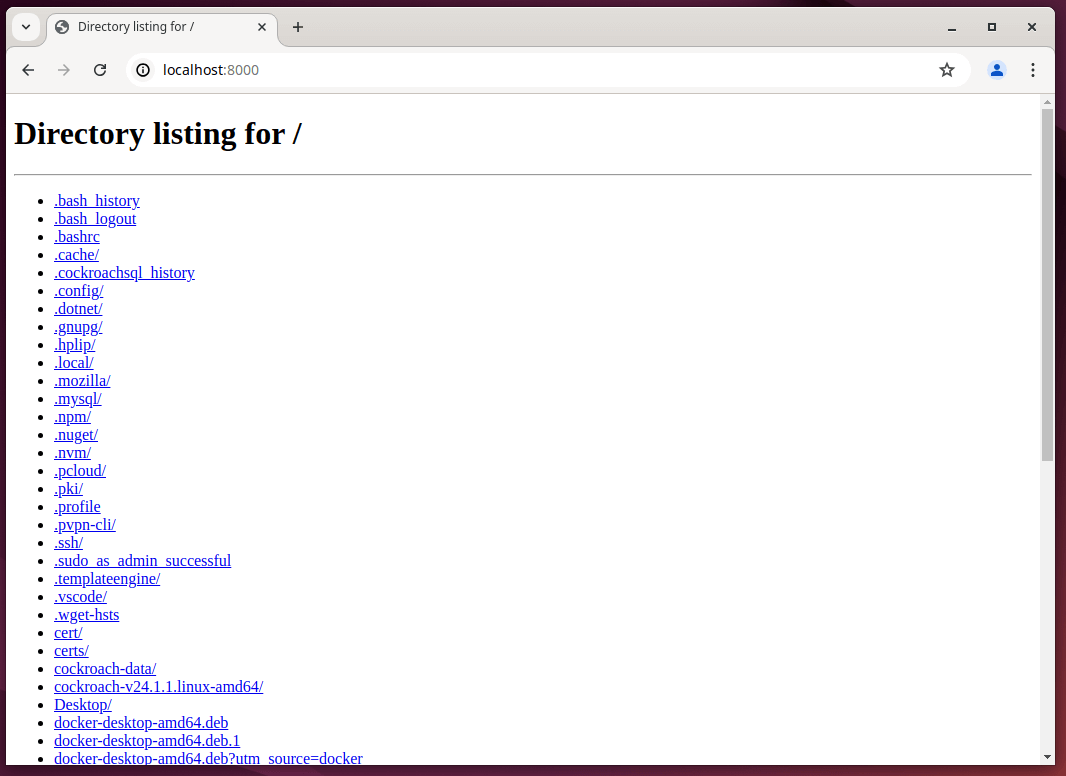Bookmark this page with the star
Image resolution: width=1066 pixels, height=776 pixels.
tap(947, 70)
